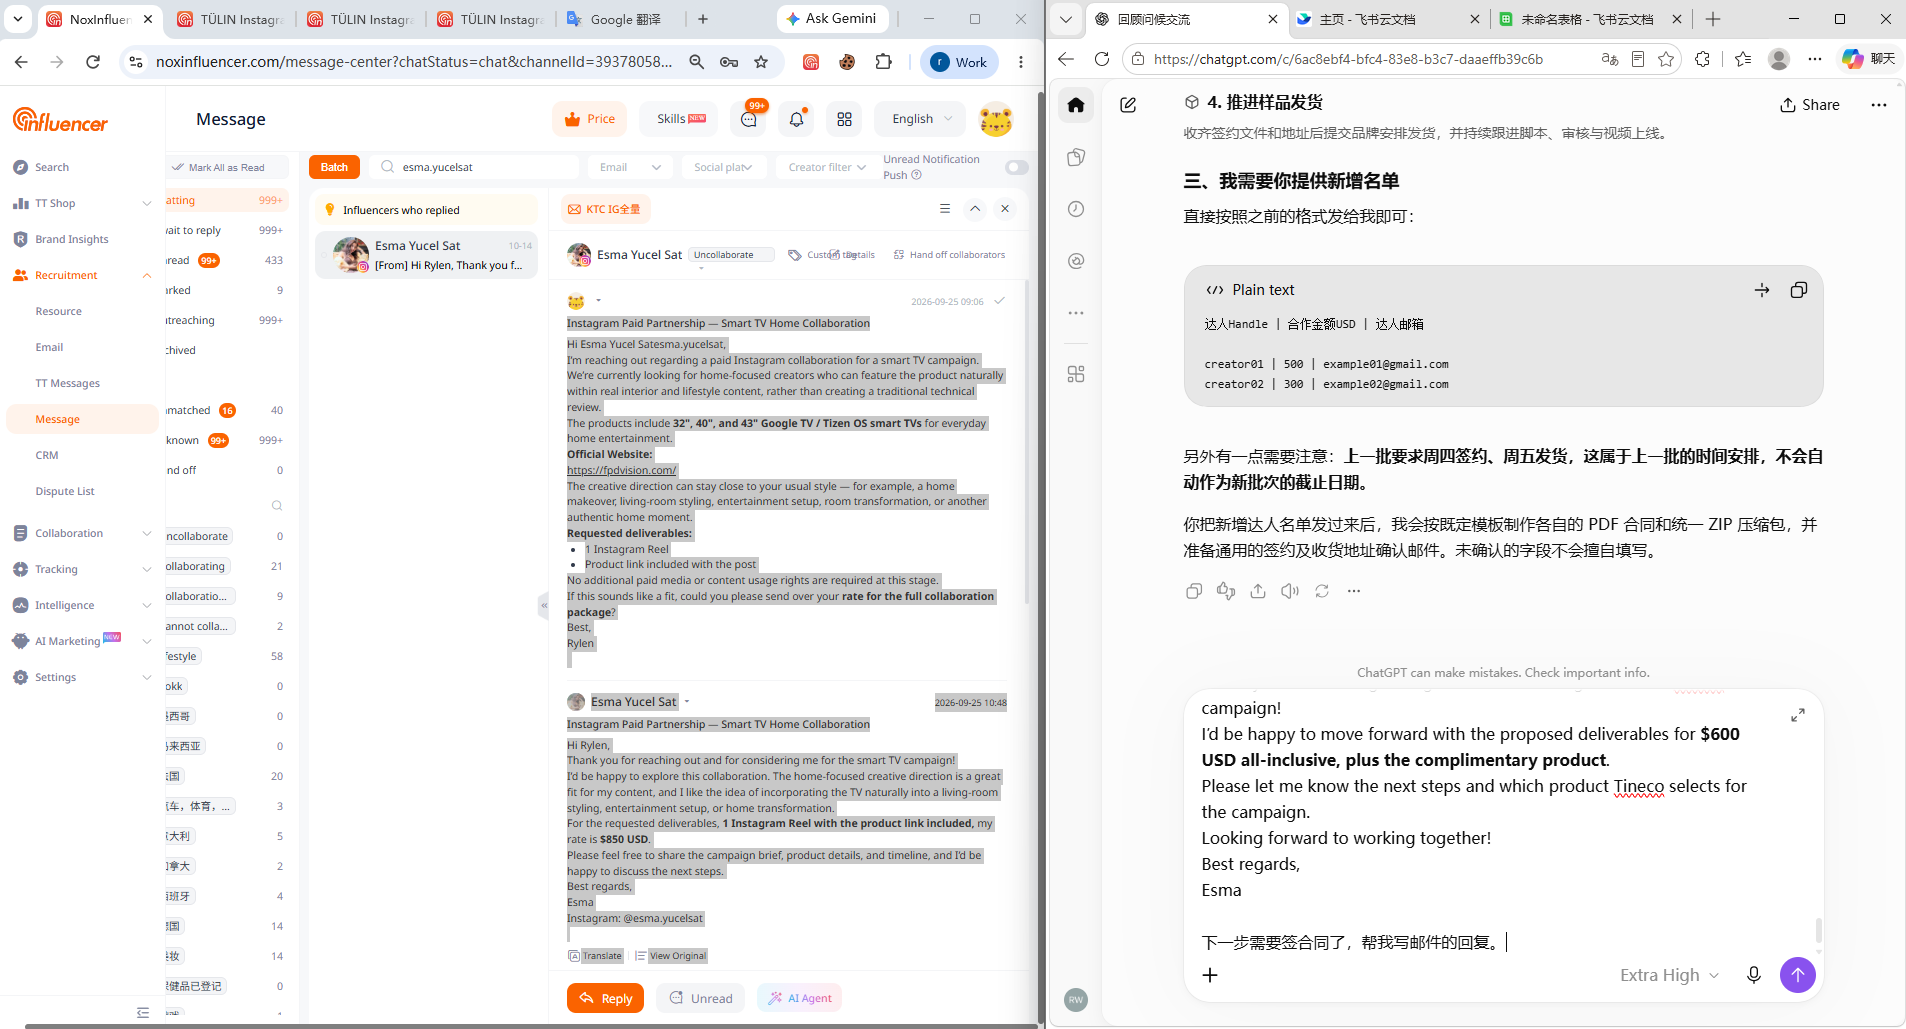Open the Uncollaborate status dropdown
The image size is (1906, 1029).
pyautogui.click(x=730, y=255)
